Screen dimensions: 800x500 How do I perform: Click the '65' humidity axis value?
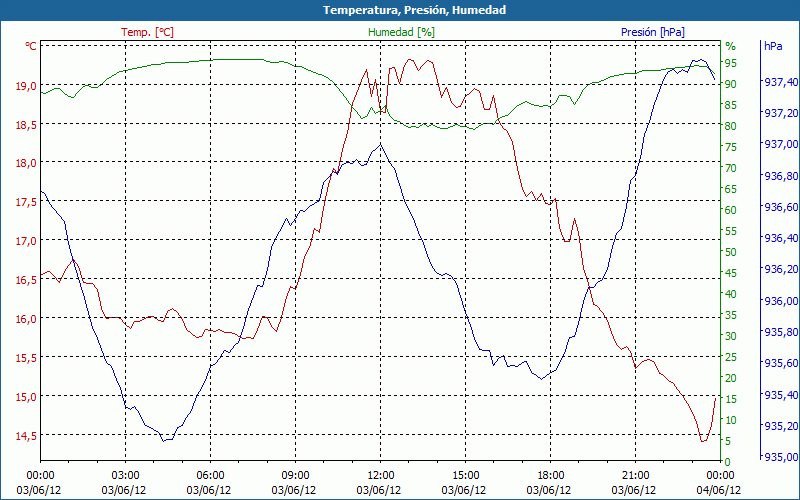731,189
